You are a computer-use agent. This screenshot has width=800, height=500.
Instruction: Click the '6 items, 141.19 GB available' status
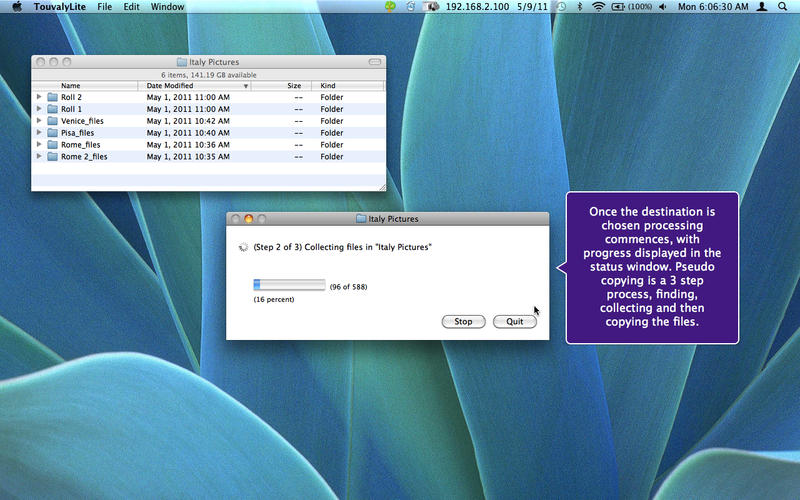coord(209,74)
